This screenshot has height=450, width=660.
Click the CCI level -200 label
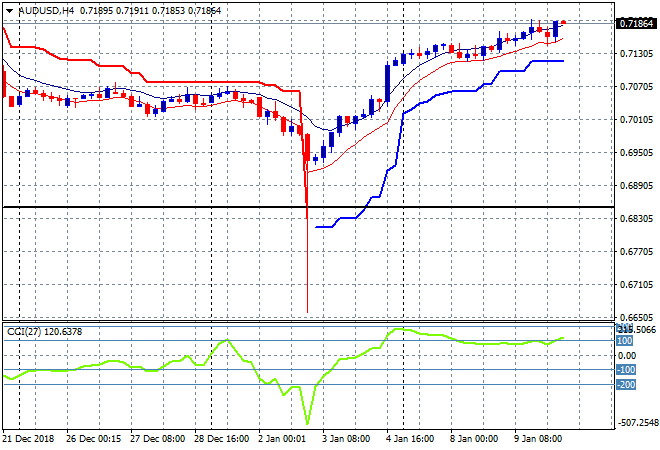click(626, 384)
